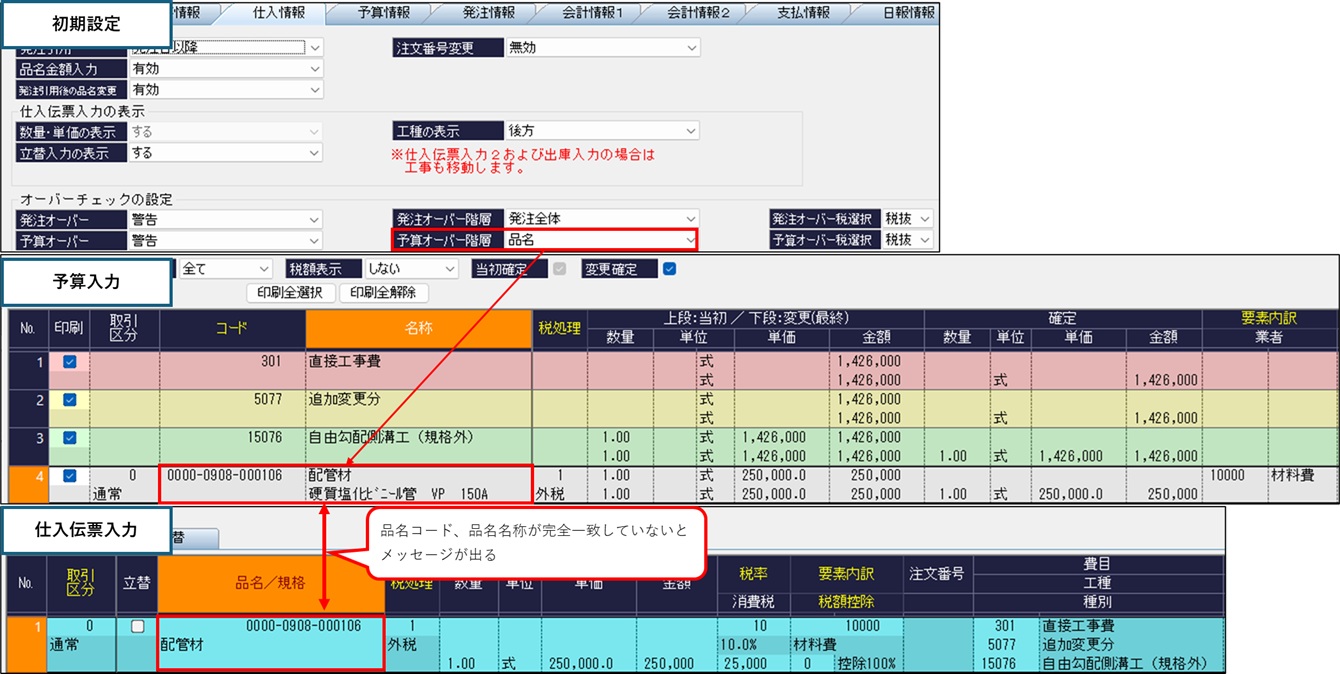
Task: Go to the 会計情報1 tab
Action: 591,13
